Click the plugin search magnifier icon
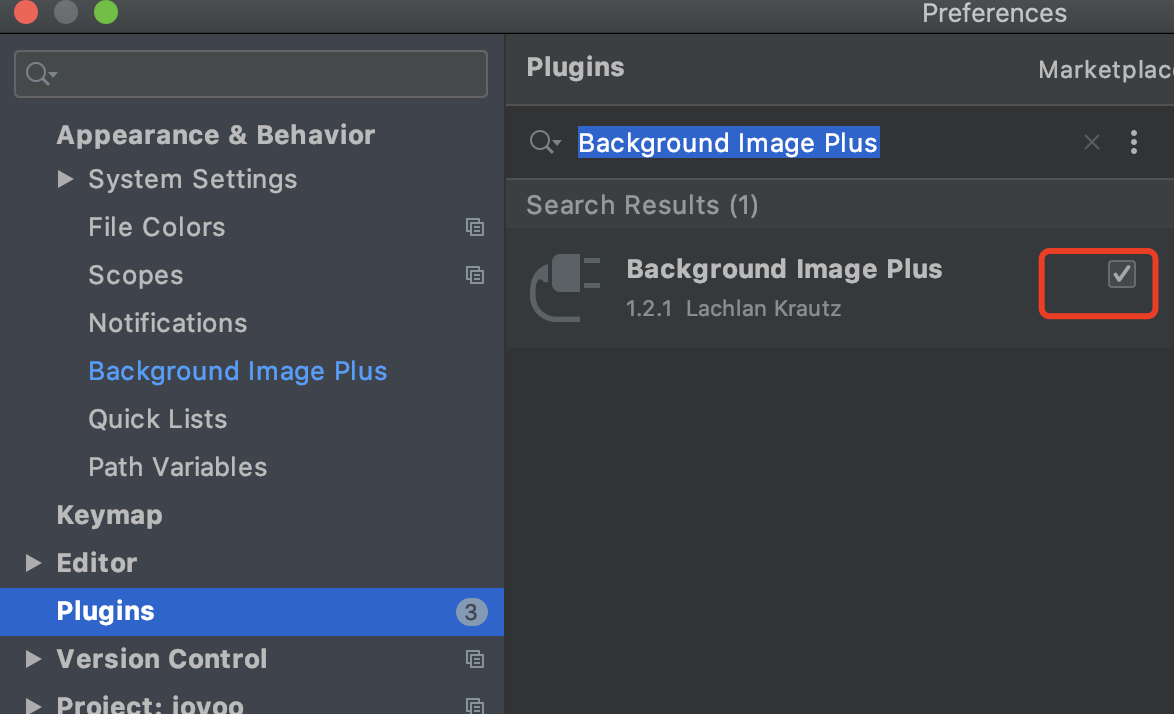This screenshot has width=1174, height=714. 545,141
